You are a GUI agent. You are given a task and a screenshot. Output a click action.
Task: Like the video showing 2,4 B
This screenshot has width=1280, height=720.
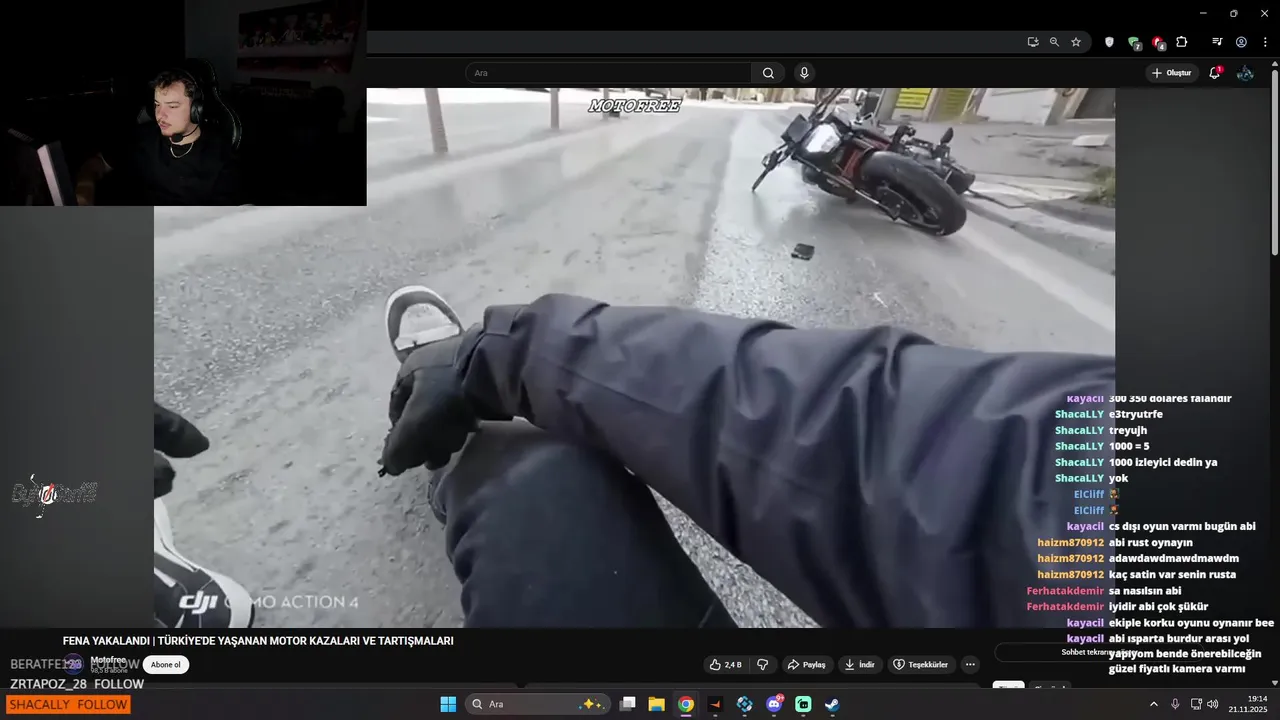click(x=725, y=664)
